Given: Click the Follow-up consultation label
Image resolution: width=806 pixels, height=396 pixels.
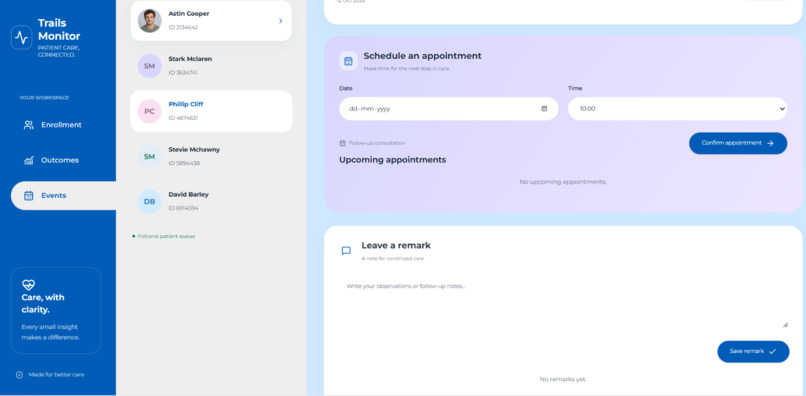Looking at the screenshot, I should 377,143.
